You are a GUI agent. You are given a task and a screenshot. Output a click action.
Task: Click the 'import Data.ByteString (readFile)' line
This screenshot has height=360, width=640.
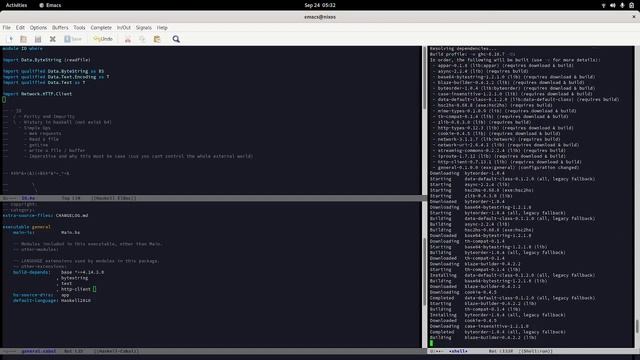[x=47, y=60]
